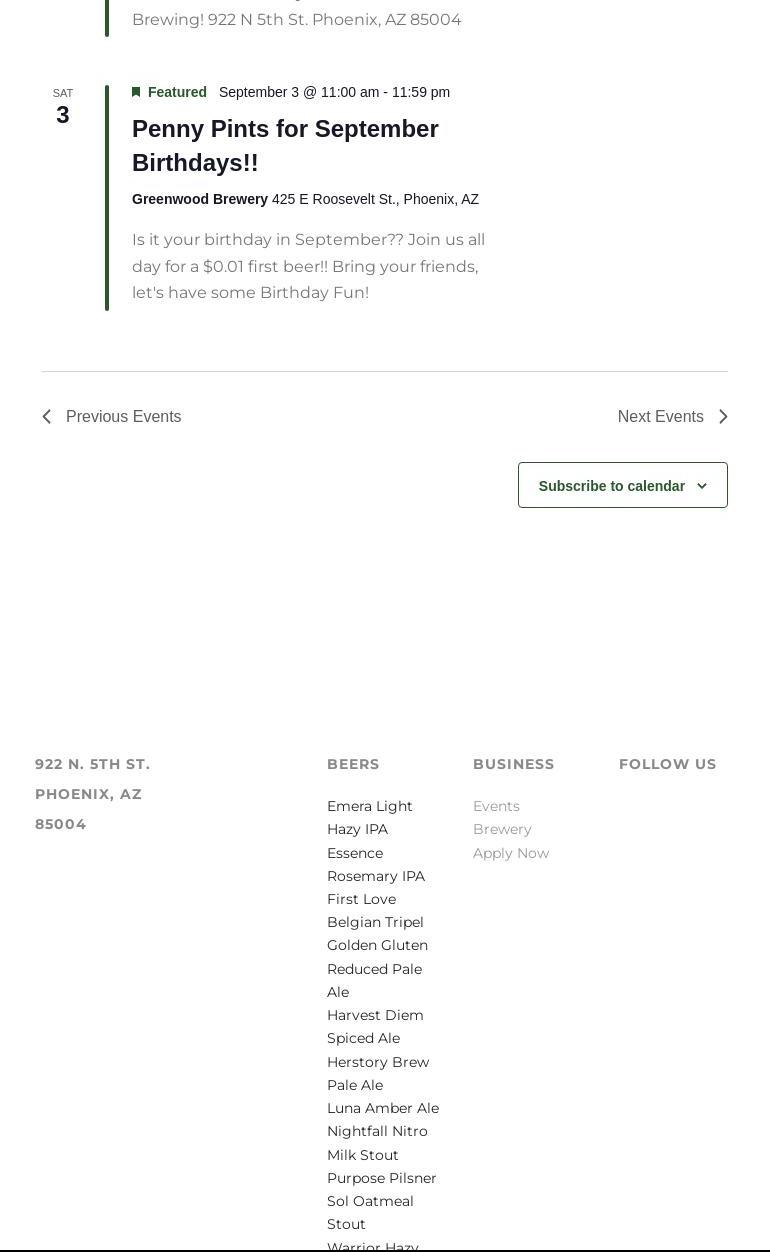Viewport: 770px width, 1252px height.
Task: Open the Brewery footer link
Action: coord(502,829)
